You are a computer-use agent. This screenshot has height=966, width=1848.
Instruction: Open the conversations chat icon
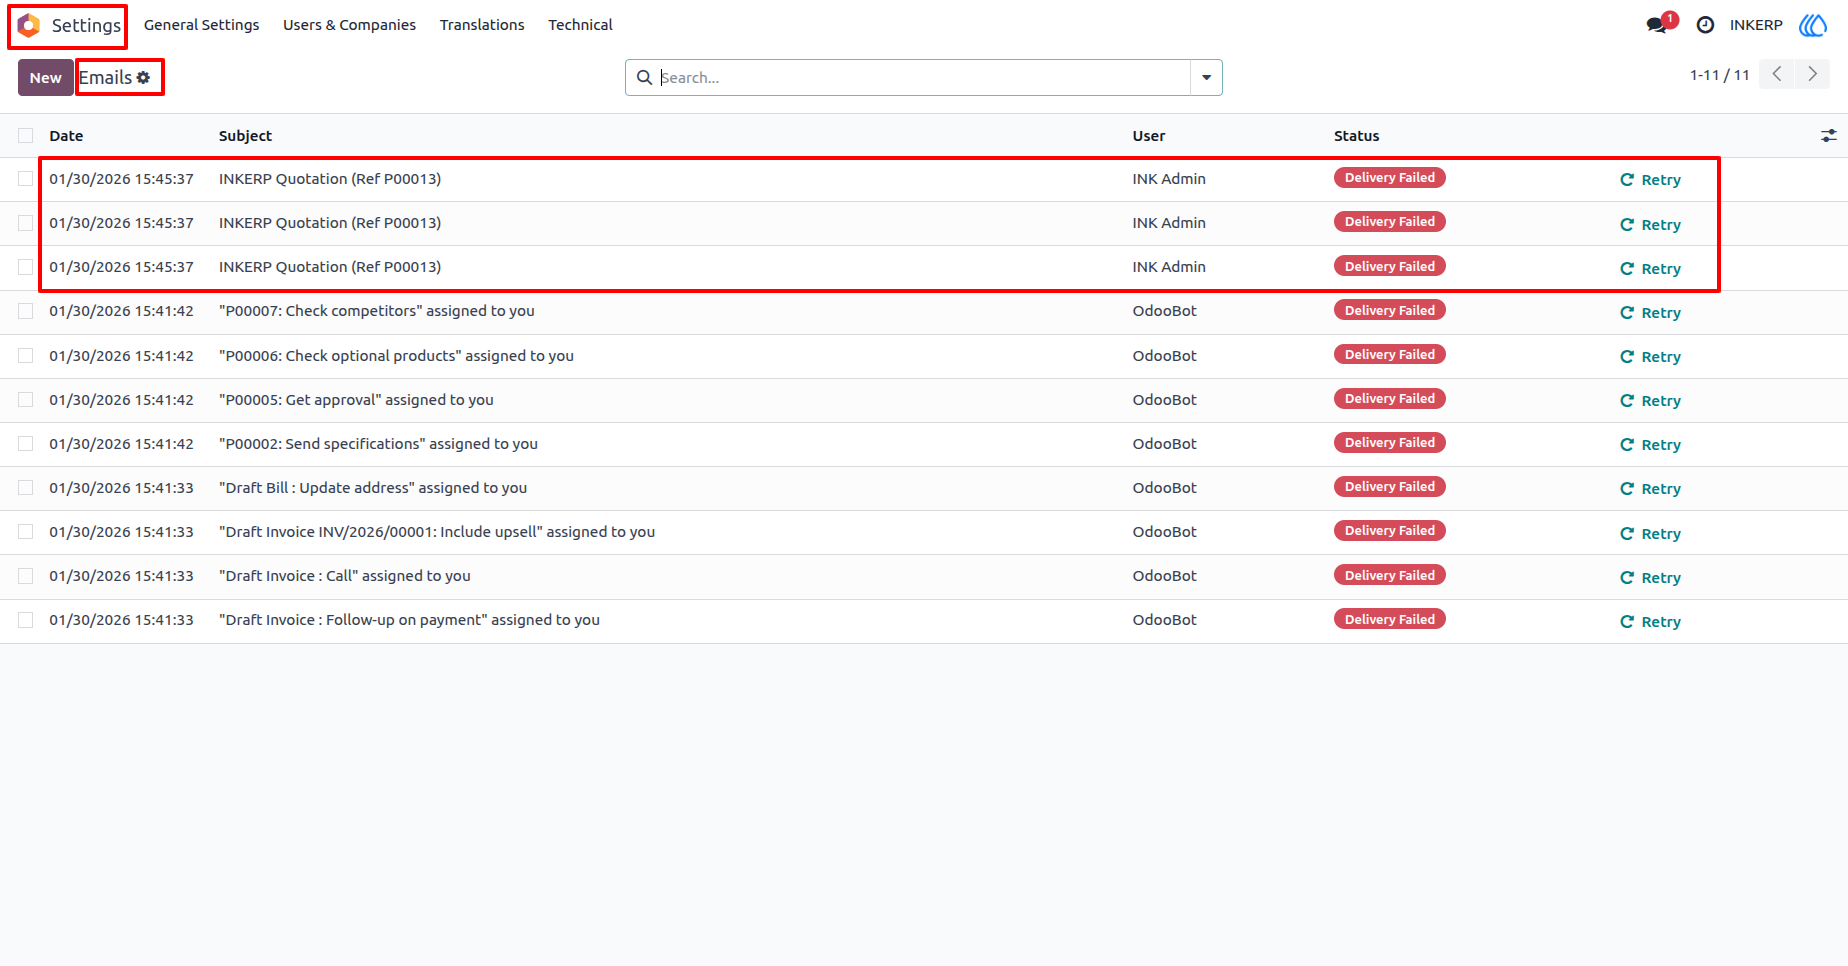point(1658,25)
